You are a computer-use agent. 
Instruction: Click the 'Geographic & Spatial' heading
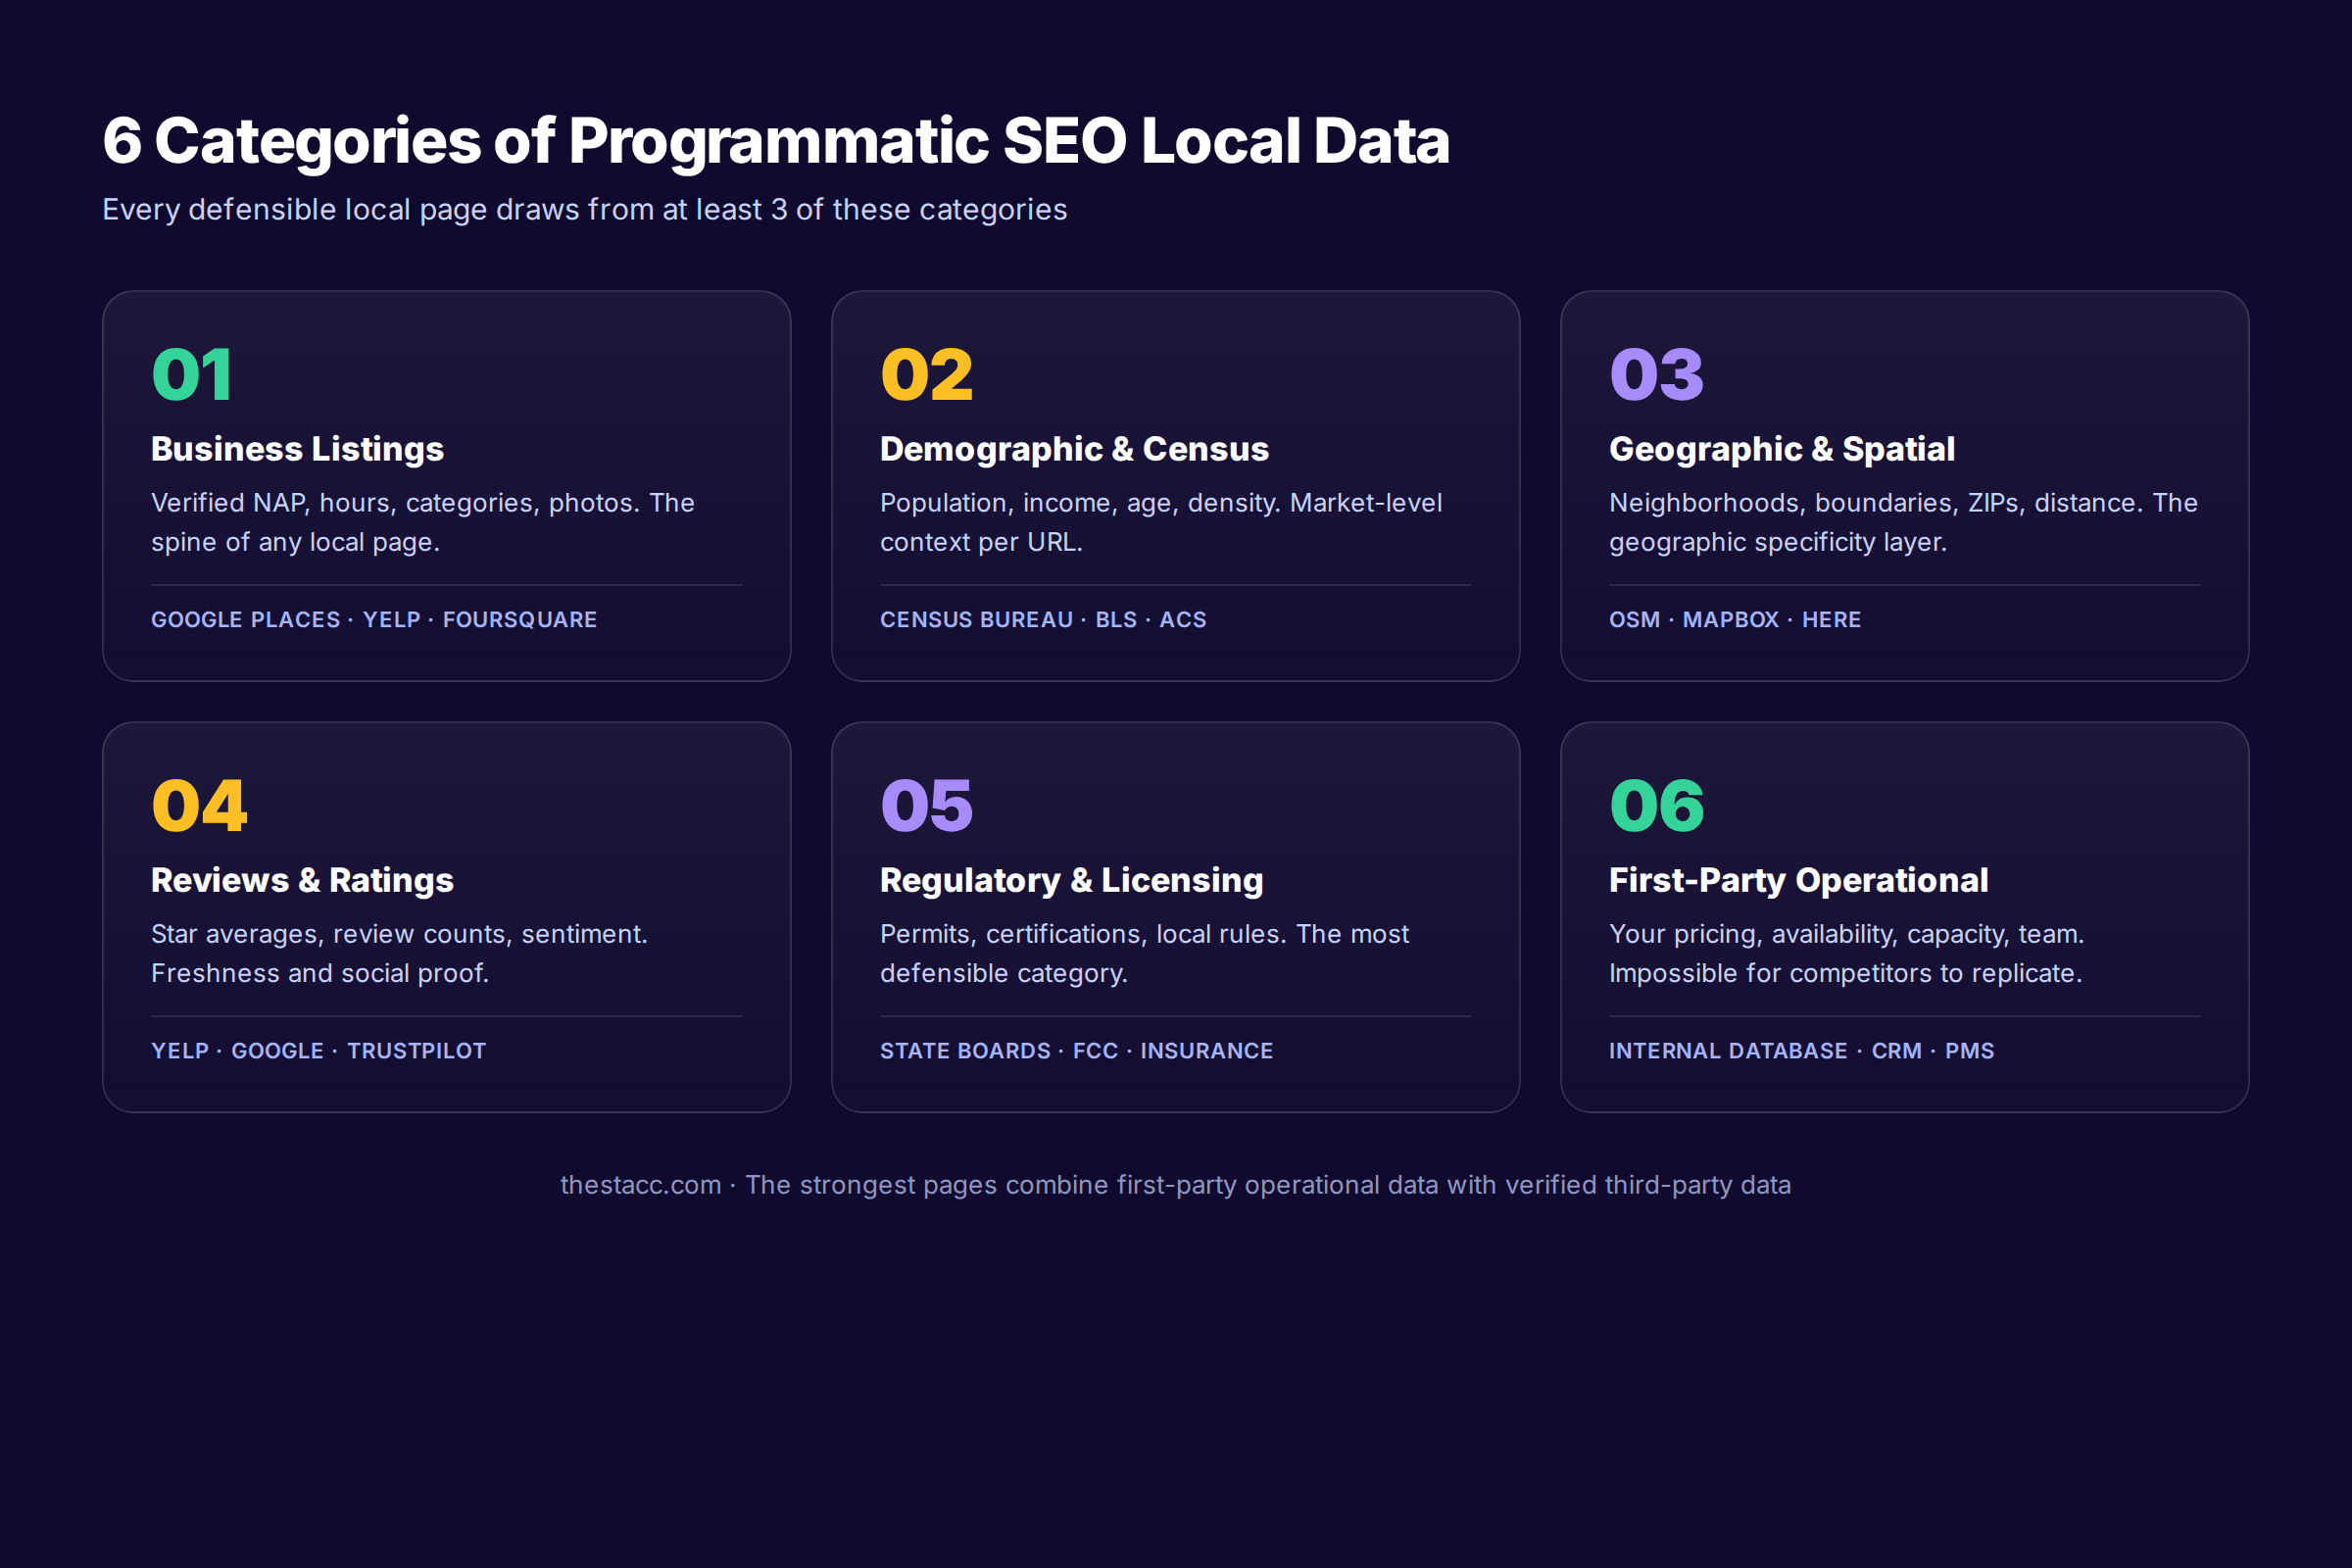click(x=1782, y=450)
